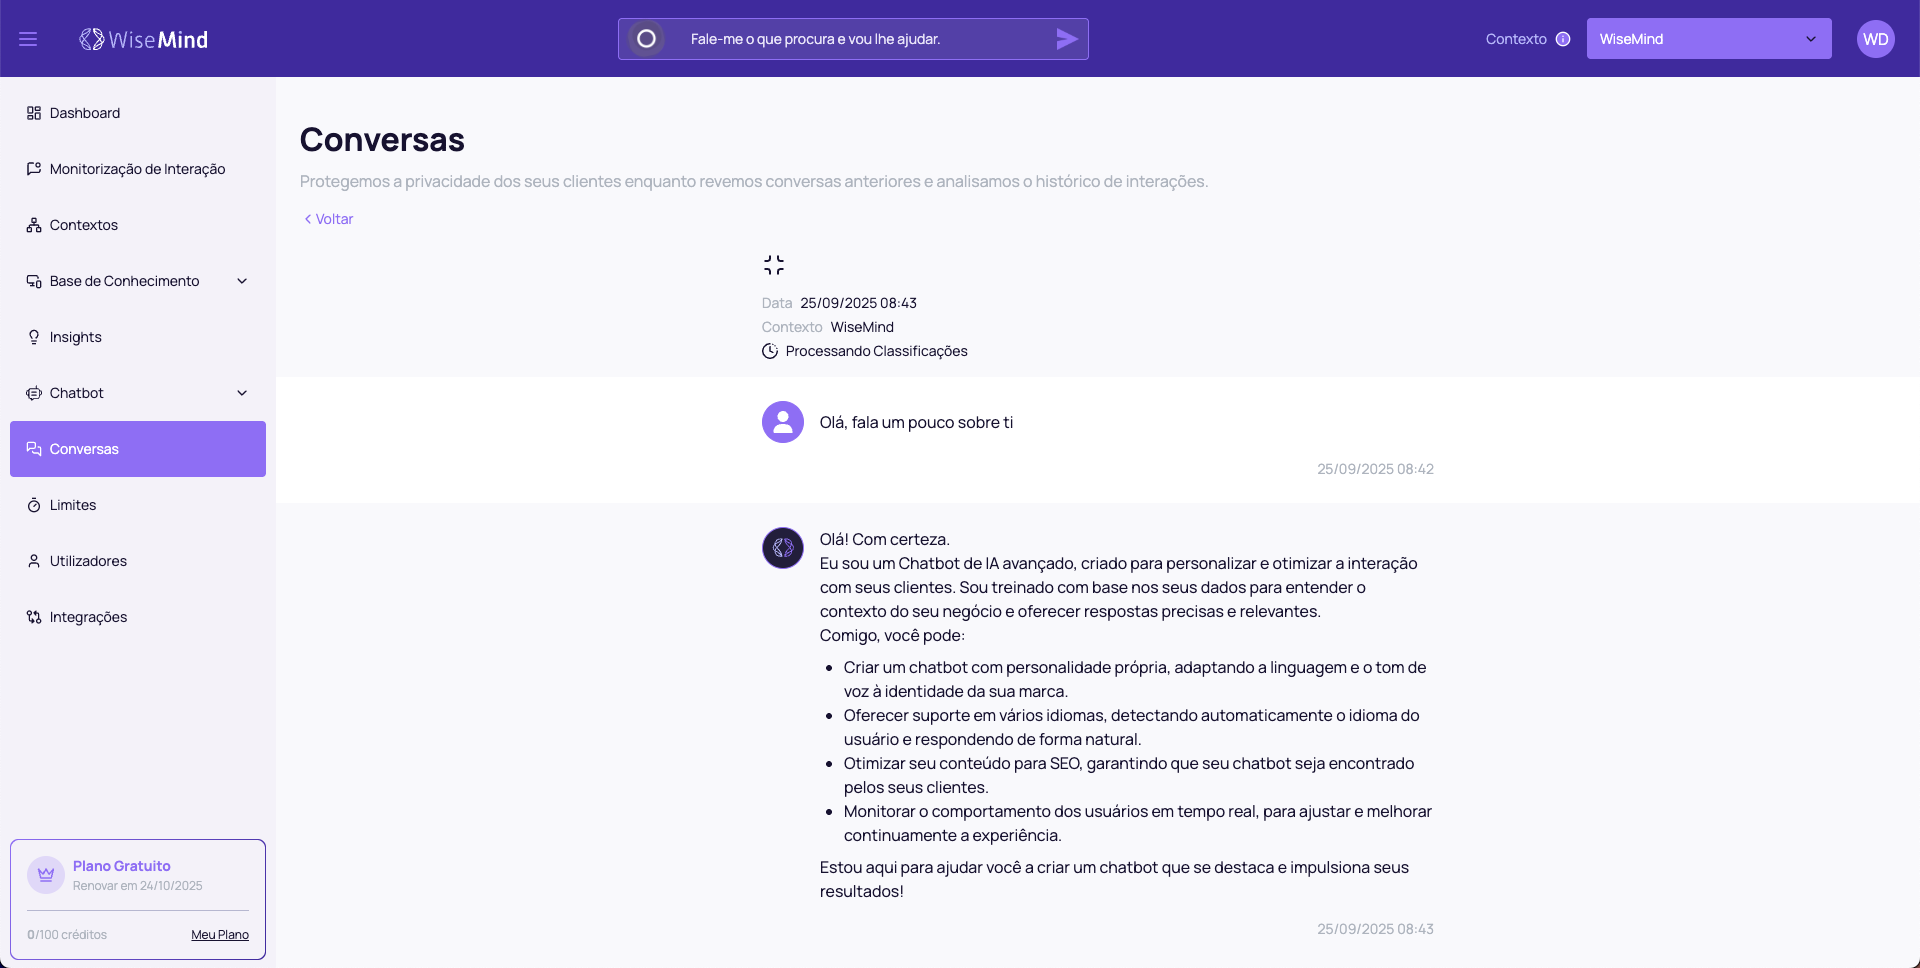This screenshot has width=1920, height=968.
Task: Click the WiseMind logo
Action: click(144, 39)
